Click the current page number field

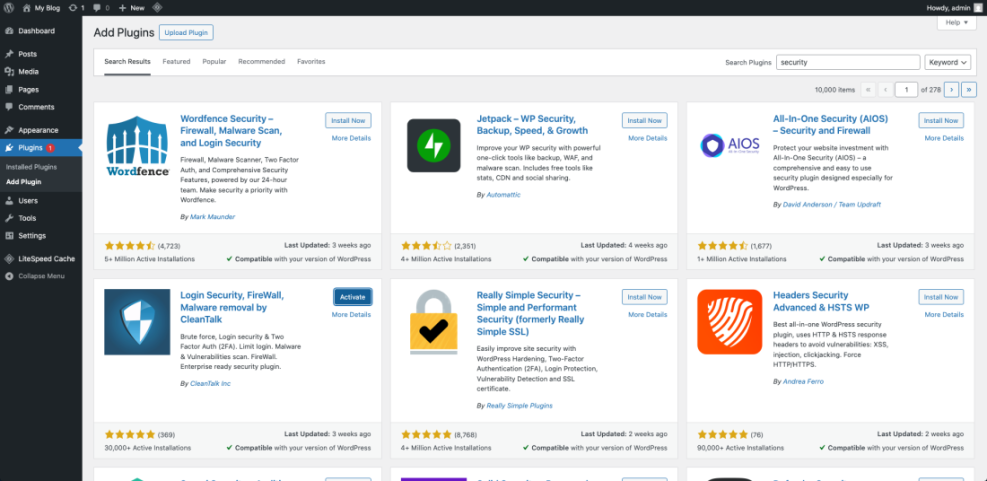tap(906, 90)
